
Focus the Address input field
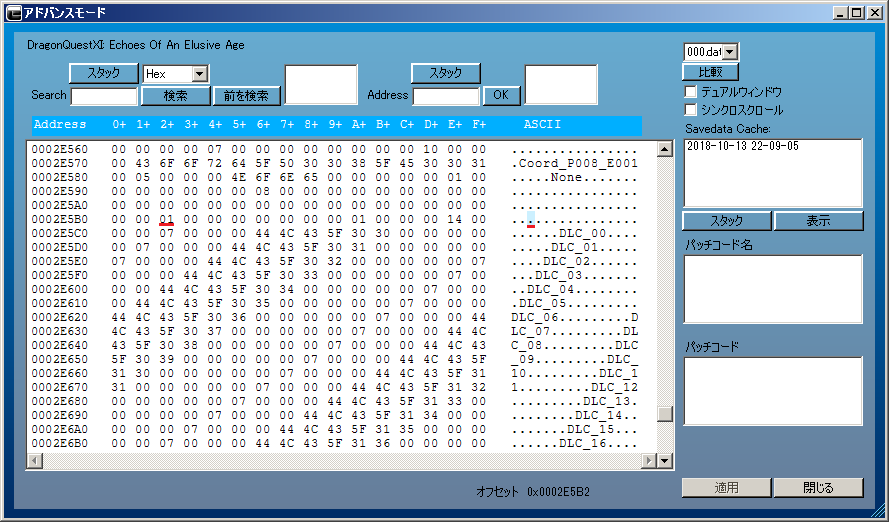pos(446,96)
